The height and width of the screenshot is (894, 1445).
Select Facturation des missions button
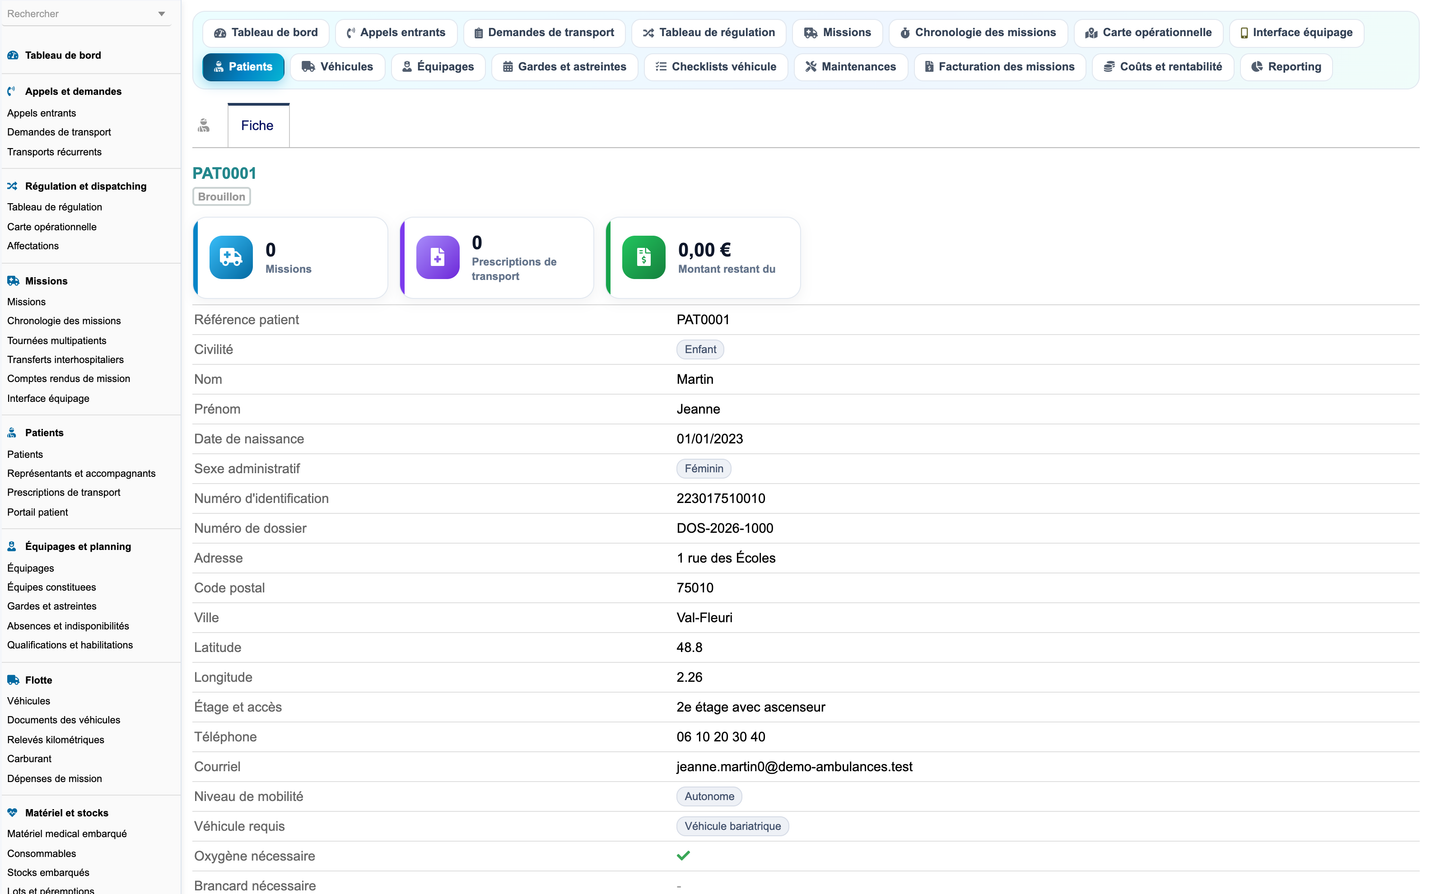1000,67
